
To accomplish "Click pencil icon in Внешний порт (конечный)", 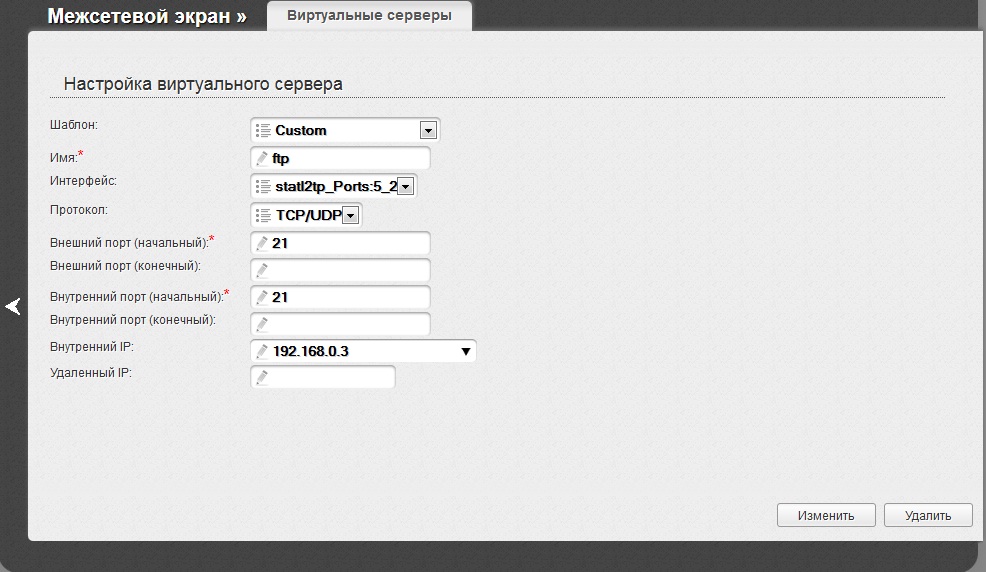I will [x=262, y=270].
